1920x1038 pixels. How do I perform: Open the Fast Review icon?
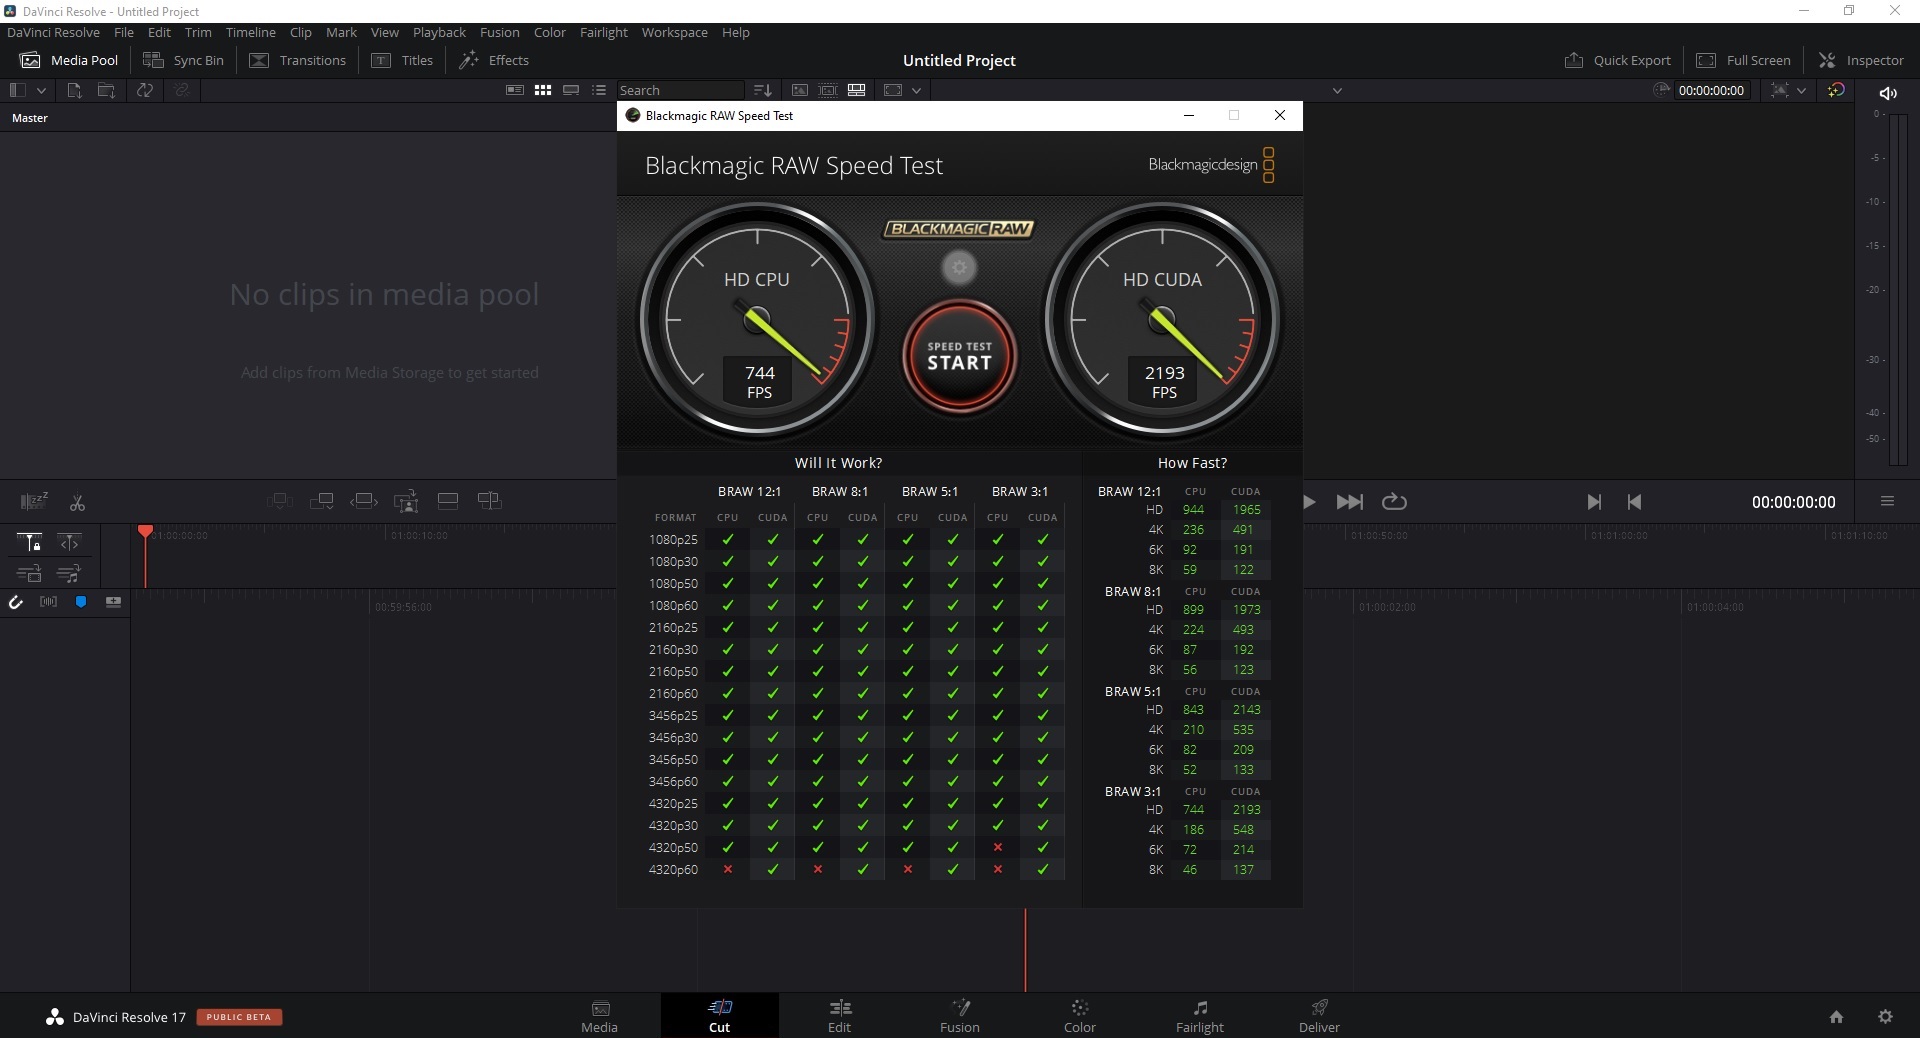pyautogui.click(x=1662, y=90)
